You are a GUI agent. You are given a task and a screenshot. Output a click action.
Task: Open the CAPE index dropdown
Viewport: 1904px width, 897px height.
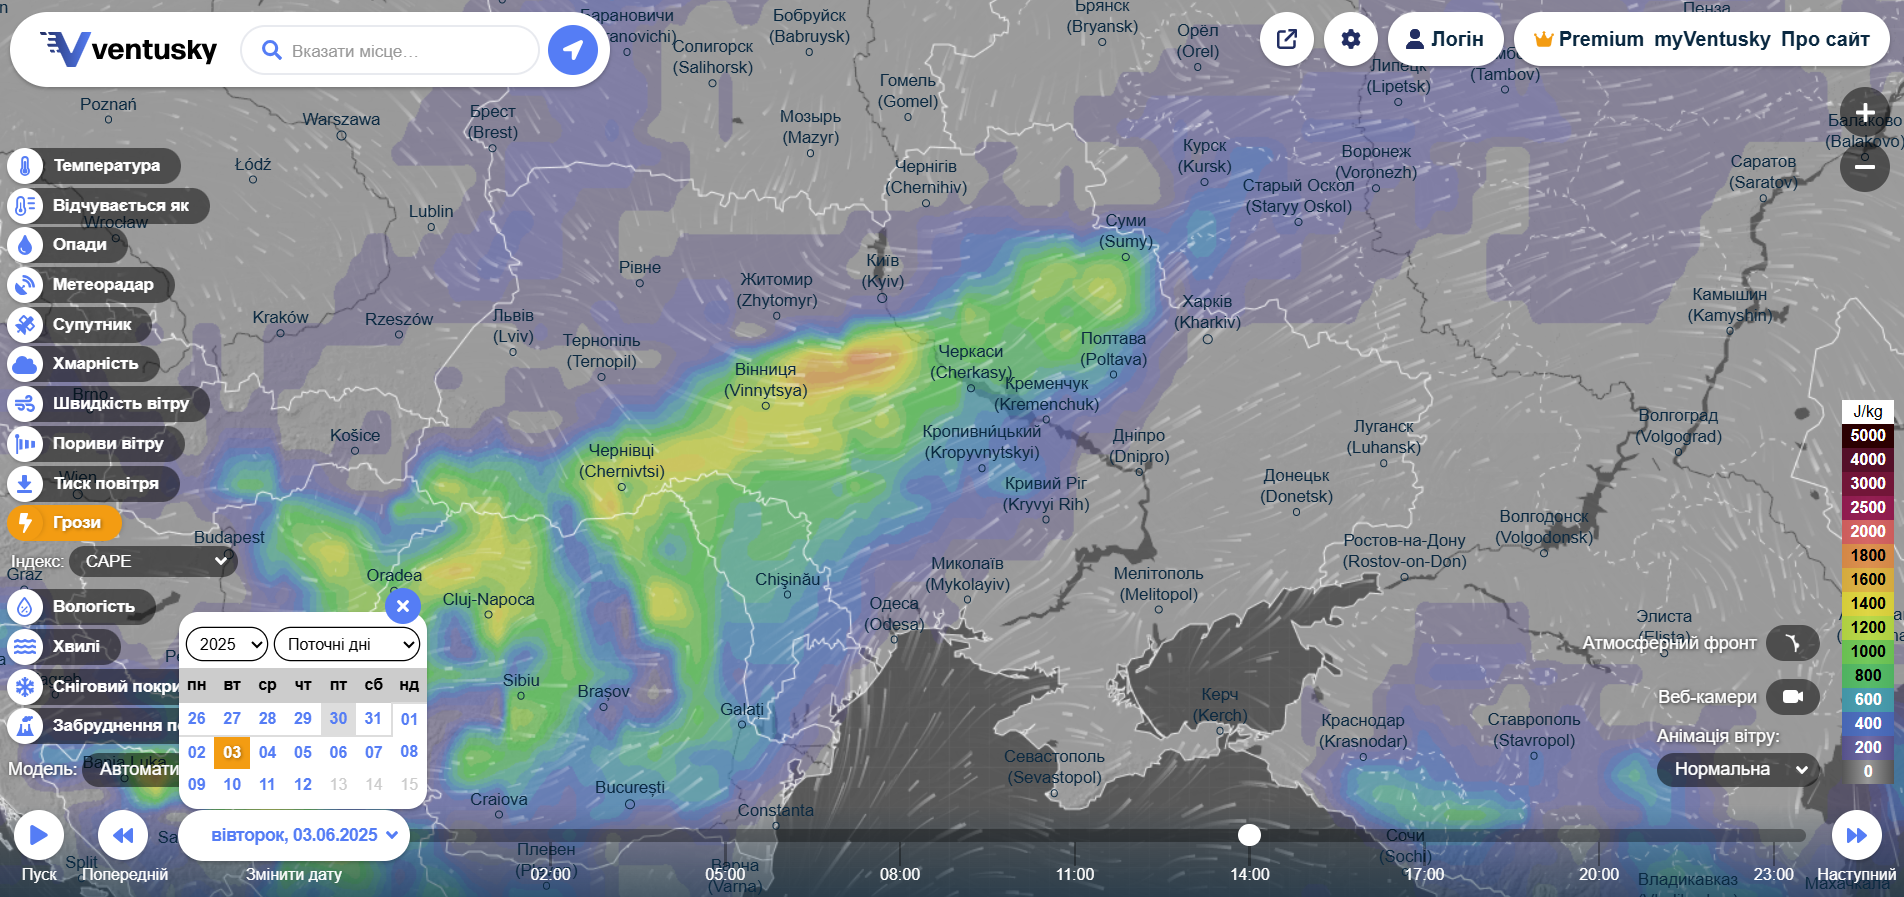click(x=153, y=561)
